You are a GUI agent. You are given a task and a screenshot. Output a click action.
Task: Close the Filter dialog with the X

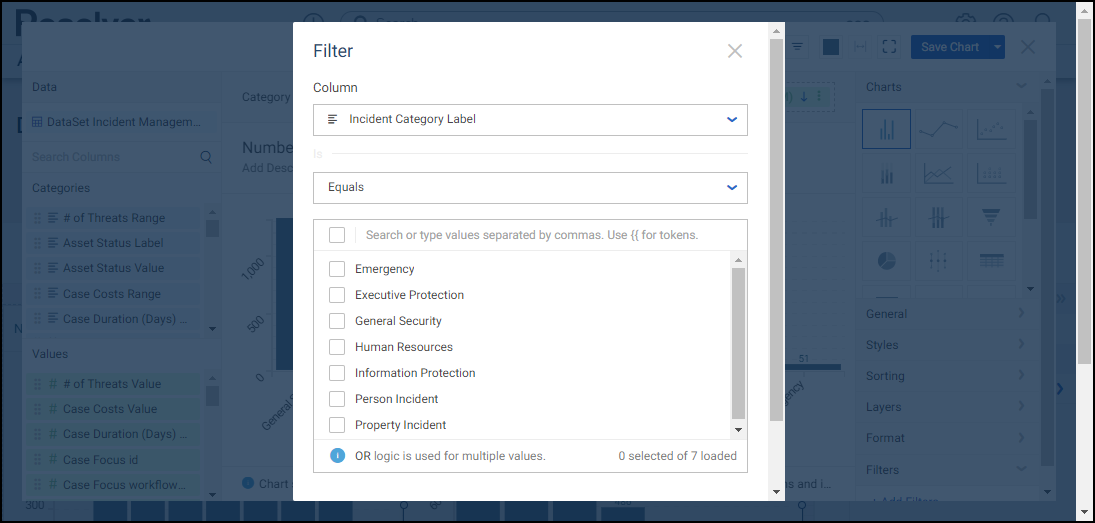[x=735, y=51]
